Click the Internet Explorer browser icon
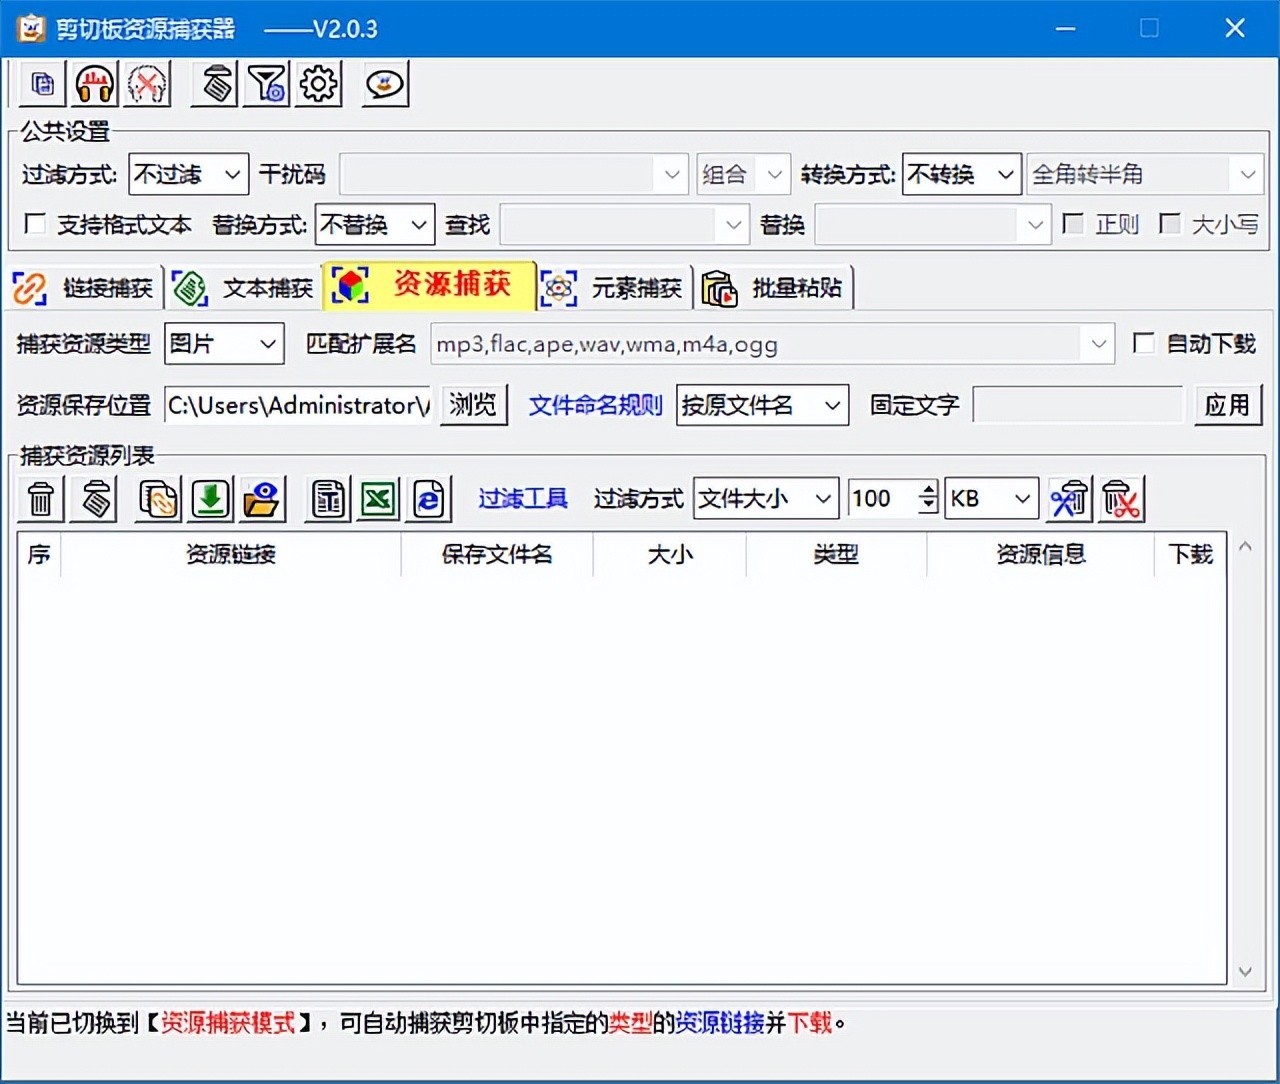Image resolution: width=1280 pixels, height=1084 pixels. pos(429,499)
